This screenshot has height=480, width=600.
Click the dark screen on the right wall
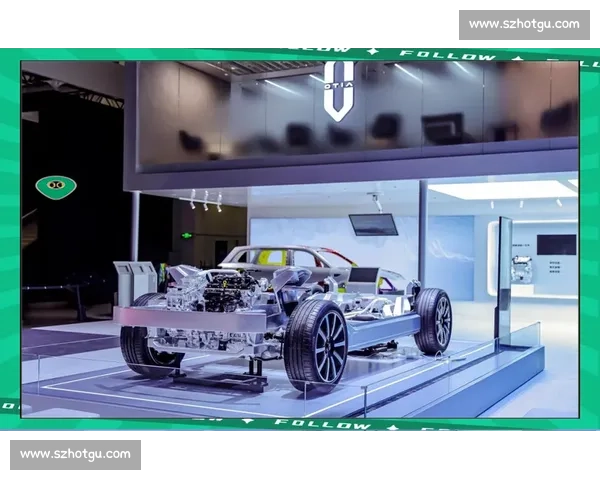556,245
